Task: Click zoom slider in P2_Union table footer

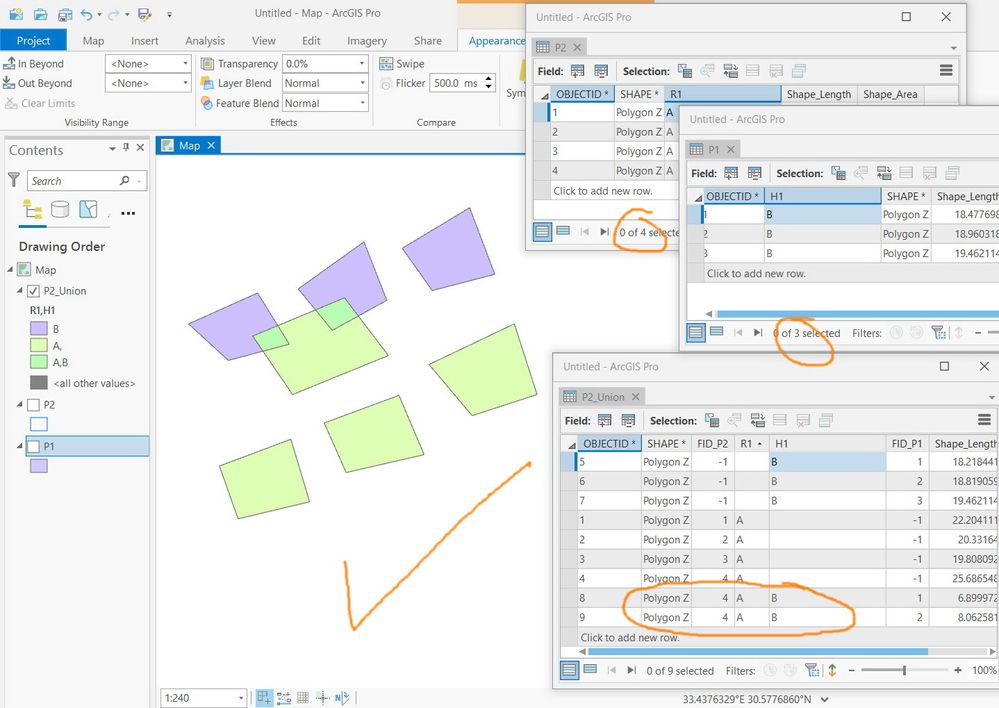Action: tap(904, 670)
